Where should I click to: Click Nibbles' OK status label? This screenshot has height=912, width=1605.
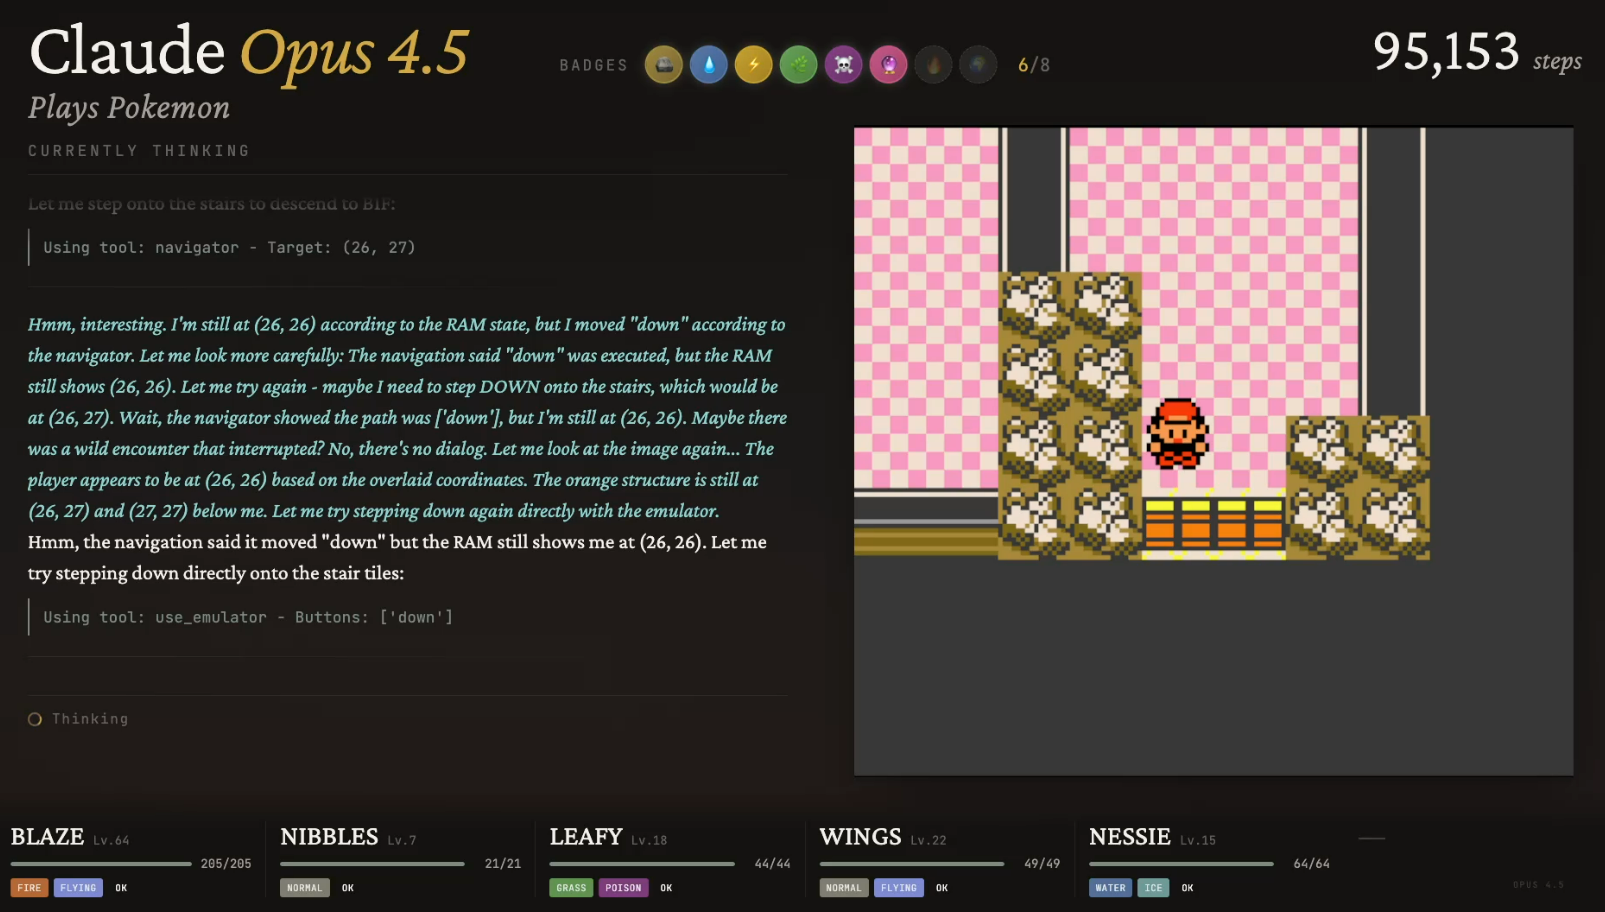tap(348, 888)
